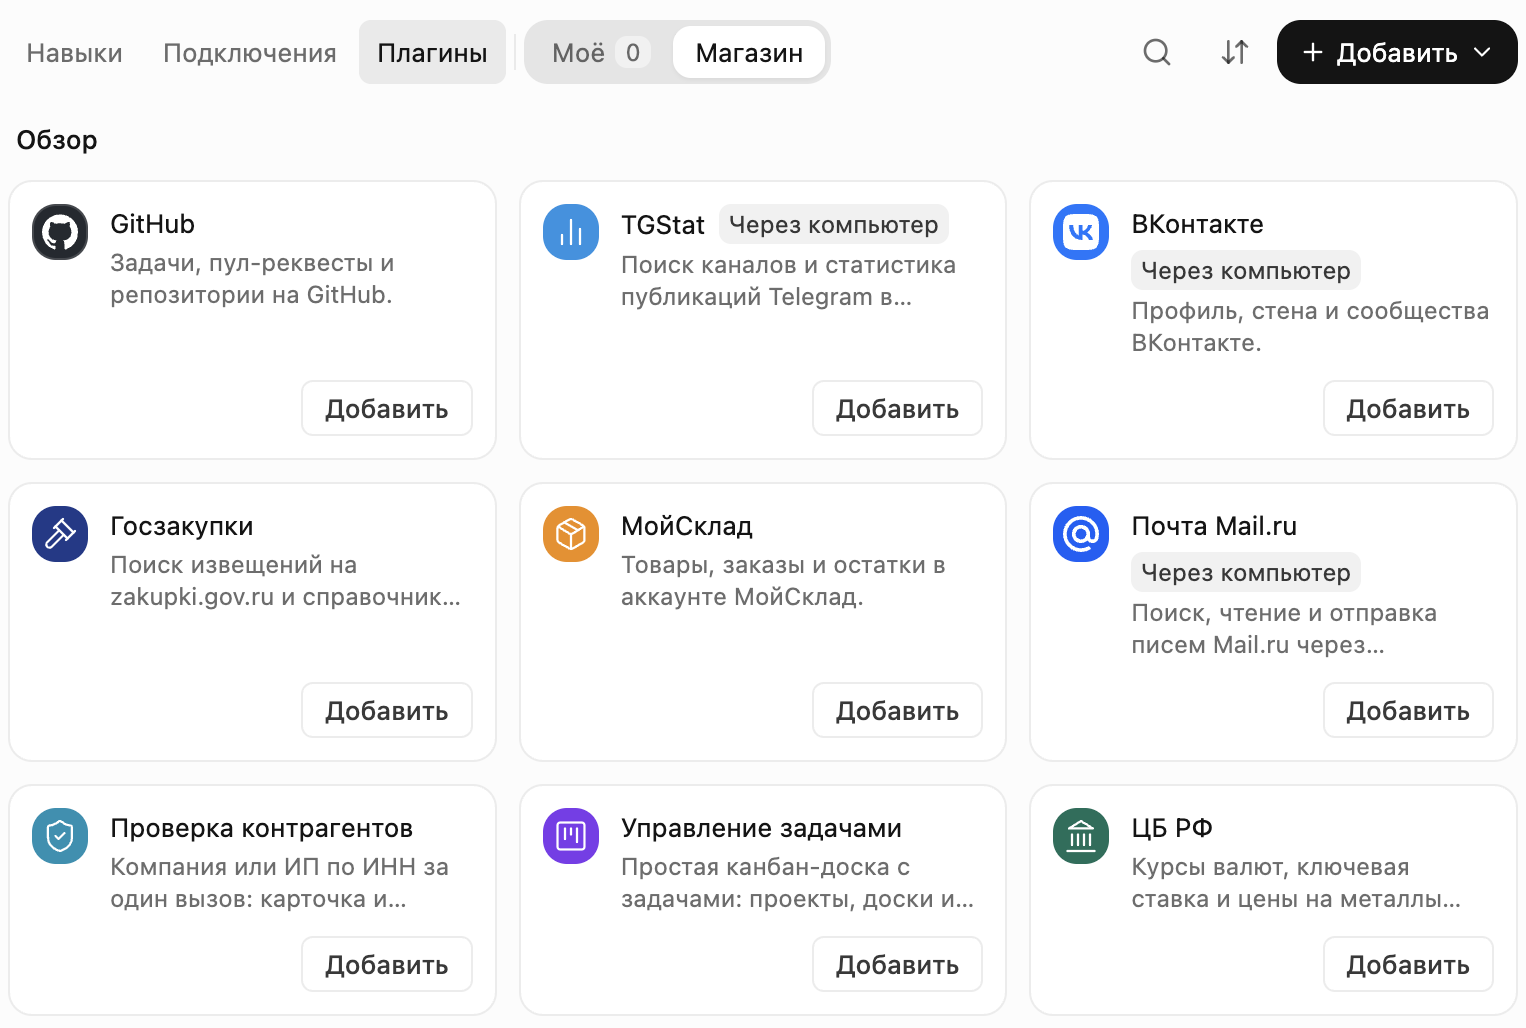This screenshot has width=1526, height=1028.
Task: Click the Госзакупки gavel icon
Action: coord(60,534)
